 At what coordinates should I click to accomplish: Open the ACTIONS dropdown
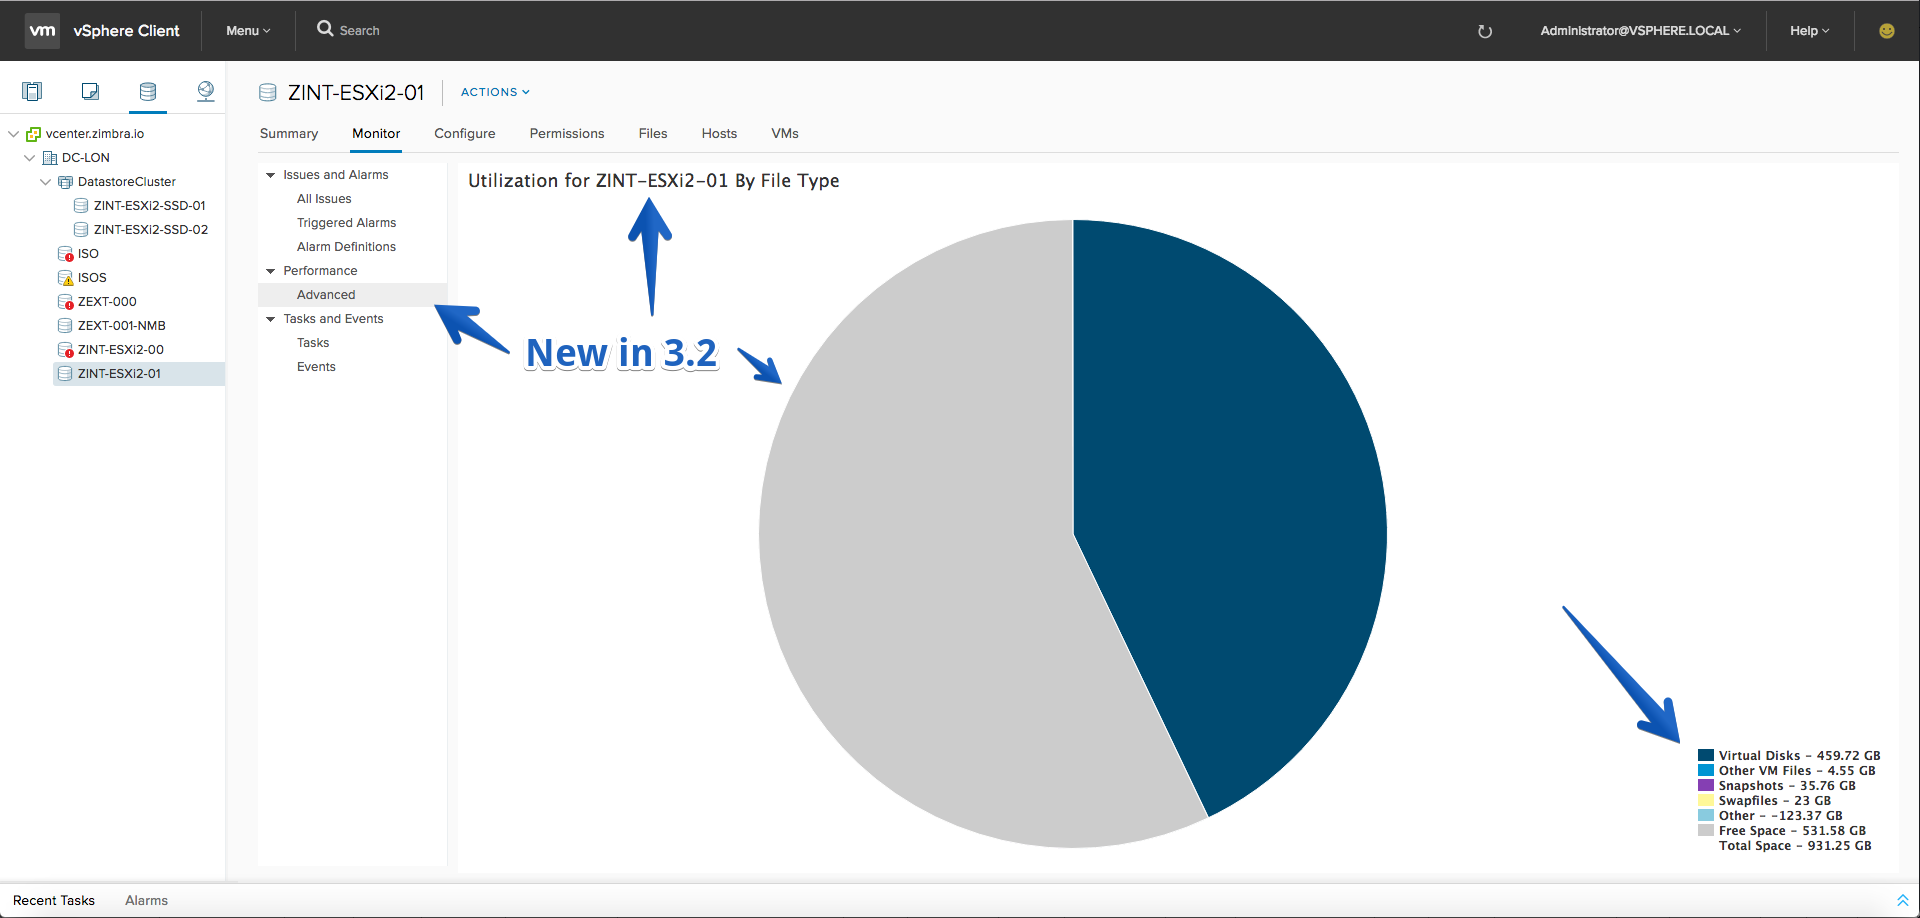coord(495,92)
